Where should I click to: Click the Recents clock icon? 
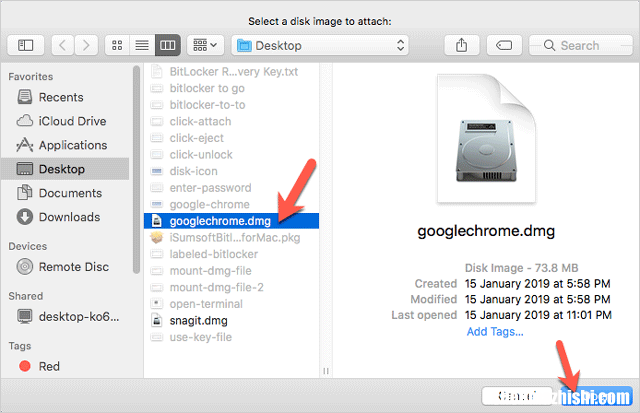pyautogui.click(x=24, y=97)
